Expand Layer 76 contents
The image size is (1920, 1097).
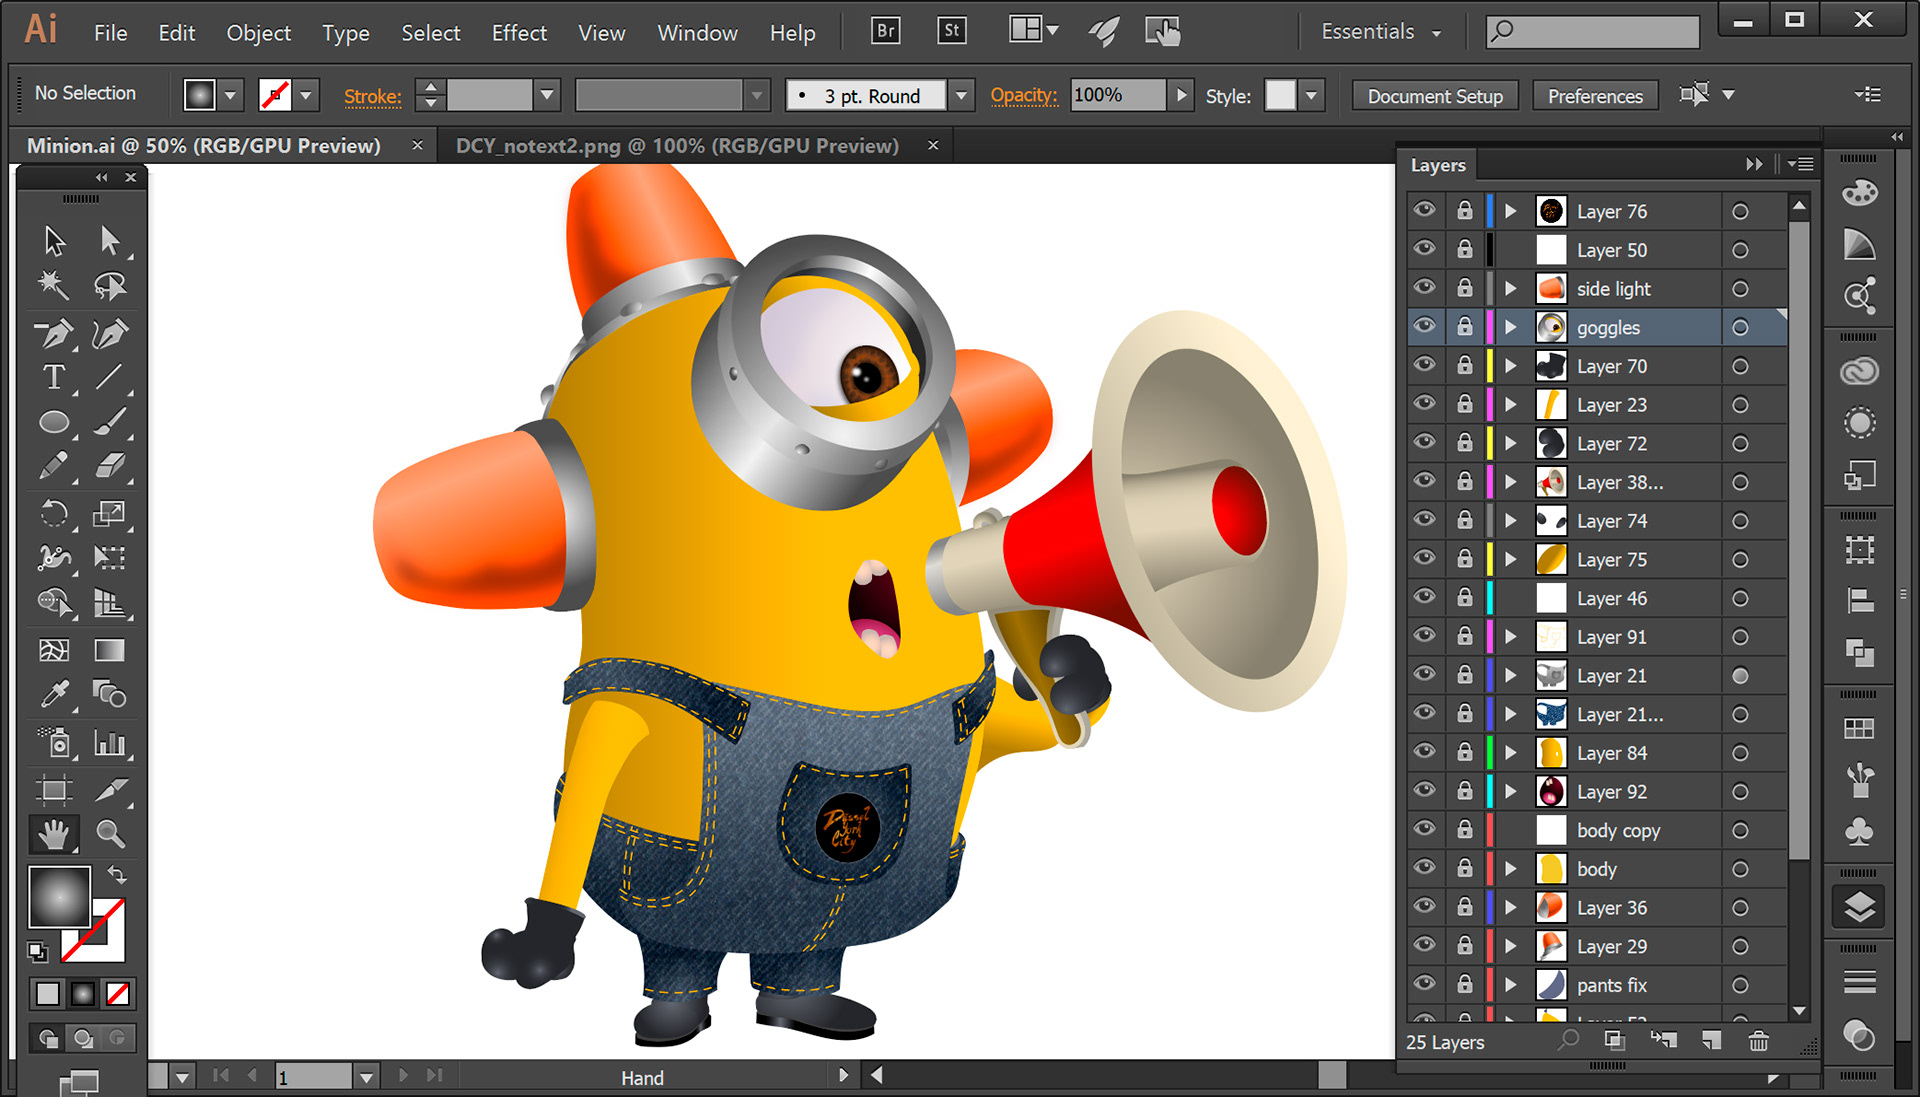pyautogui.click(x=1511, y=211)
